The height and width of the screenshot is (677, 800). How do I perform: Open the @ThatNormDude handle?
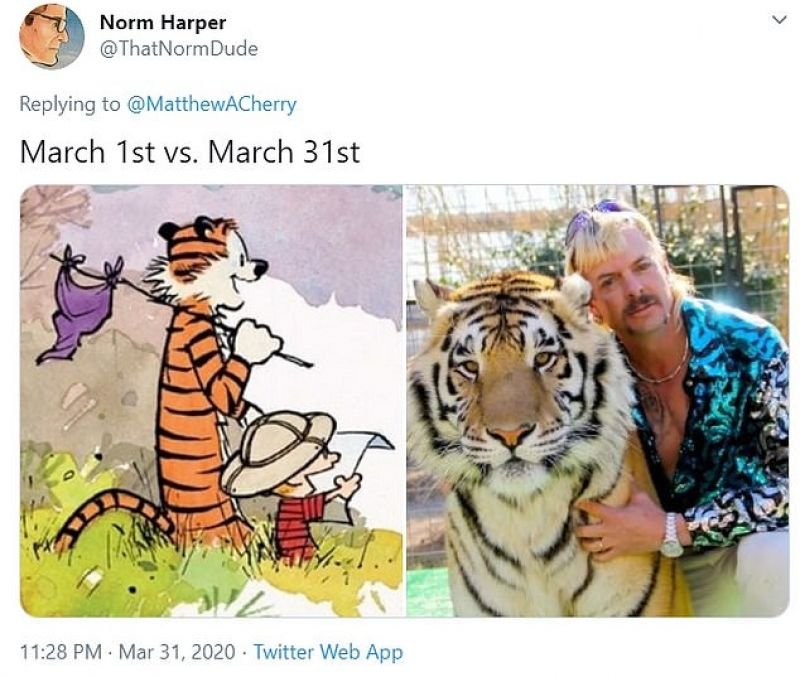click(179, 49)
